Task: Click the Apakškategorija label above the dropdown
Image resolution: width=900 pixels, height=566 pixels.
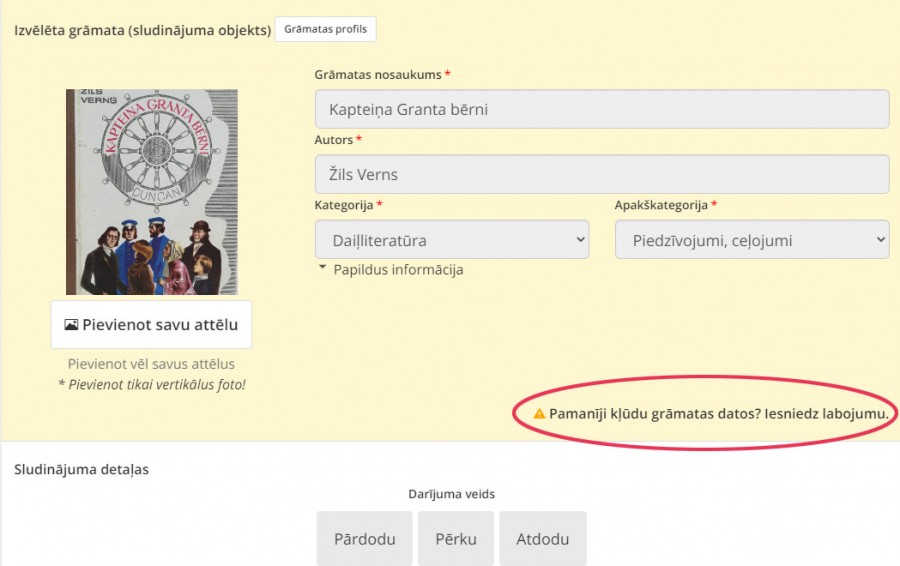Action: (x=661, y=205)
